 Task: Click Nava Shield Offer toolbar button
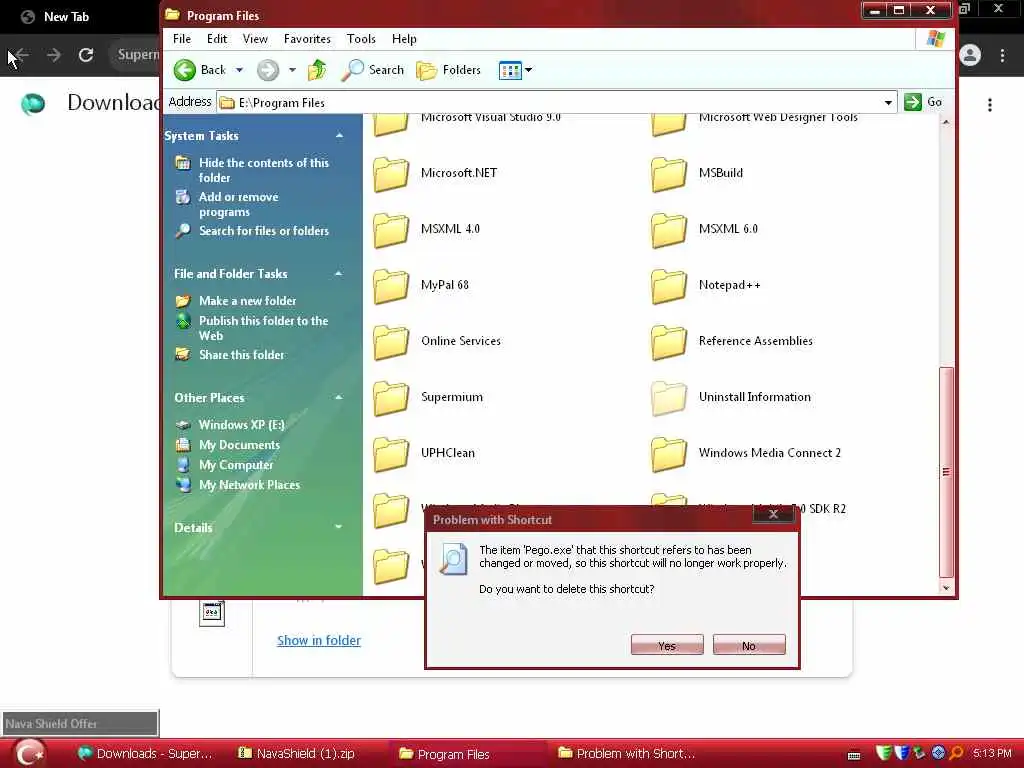[x=80, y=724]
